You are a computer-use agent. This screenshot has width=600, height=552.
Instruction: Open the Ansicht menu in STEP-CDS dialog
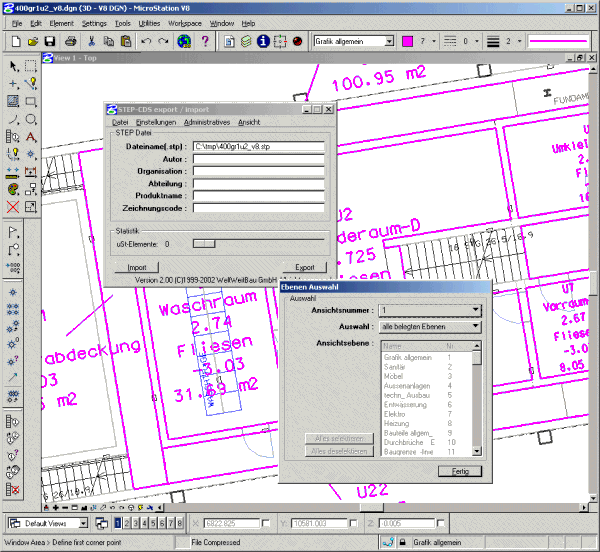pos(249,122)
